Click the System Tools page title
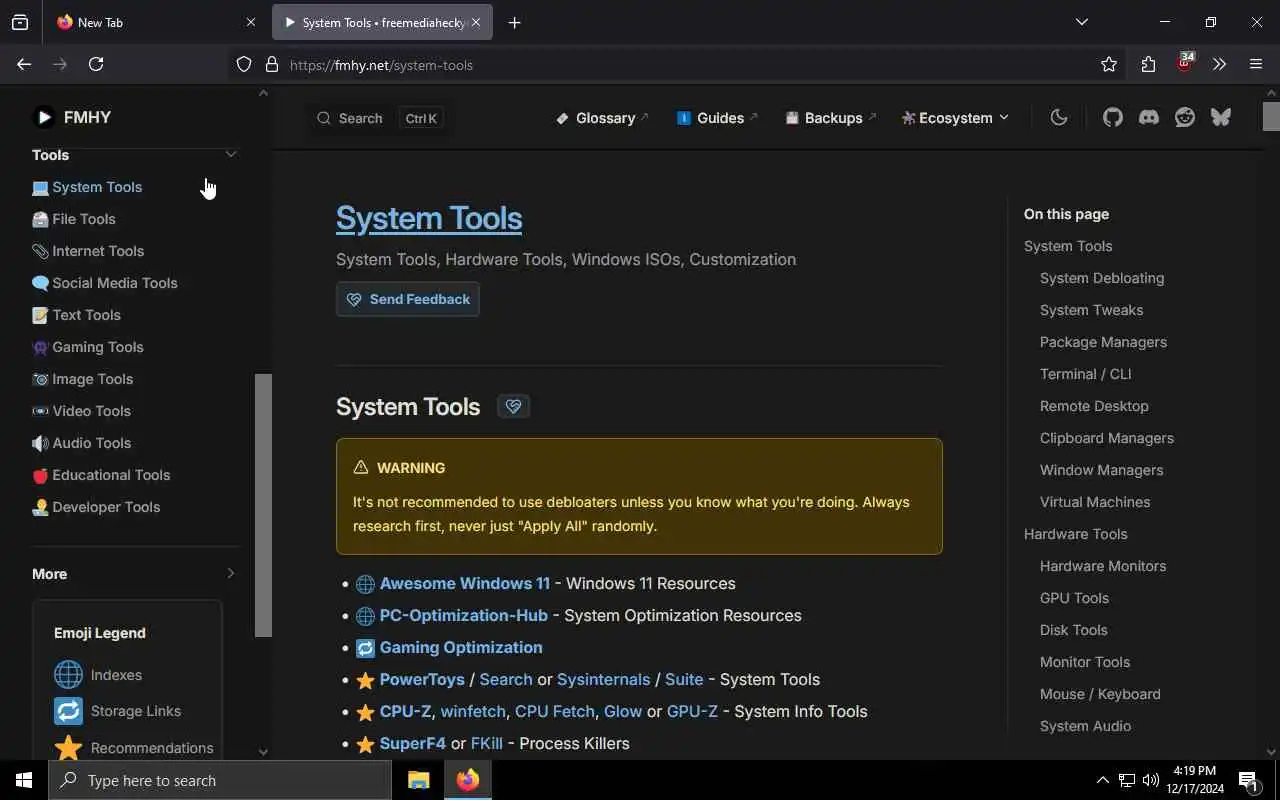Screen dimensions: 1280x800 tap(429, 218)
